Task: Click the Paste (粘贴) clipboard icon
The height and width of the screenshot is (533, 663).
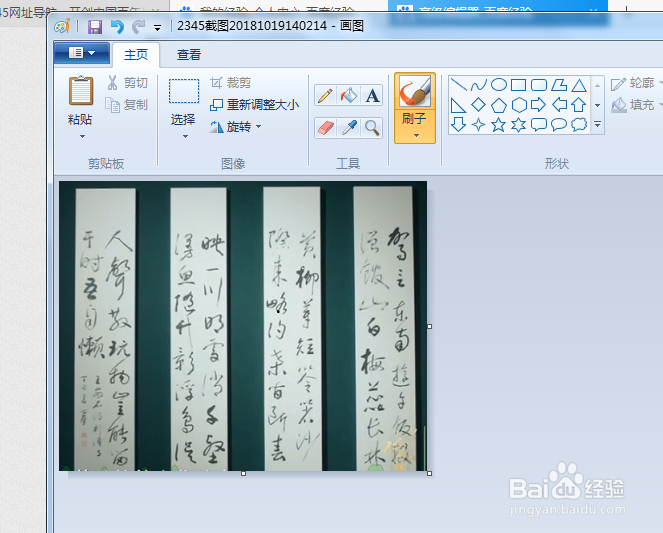Action: pyautogui.click(x=80, y=90)
